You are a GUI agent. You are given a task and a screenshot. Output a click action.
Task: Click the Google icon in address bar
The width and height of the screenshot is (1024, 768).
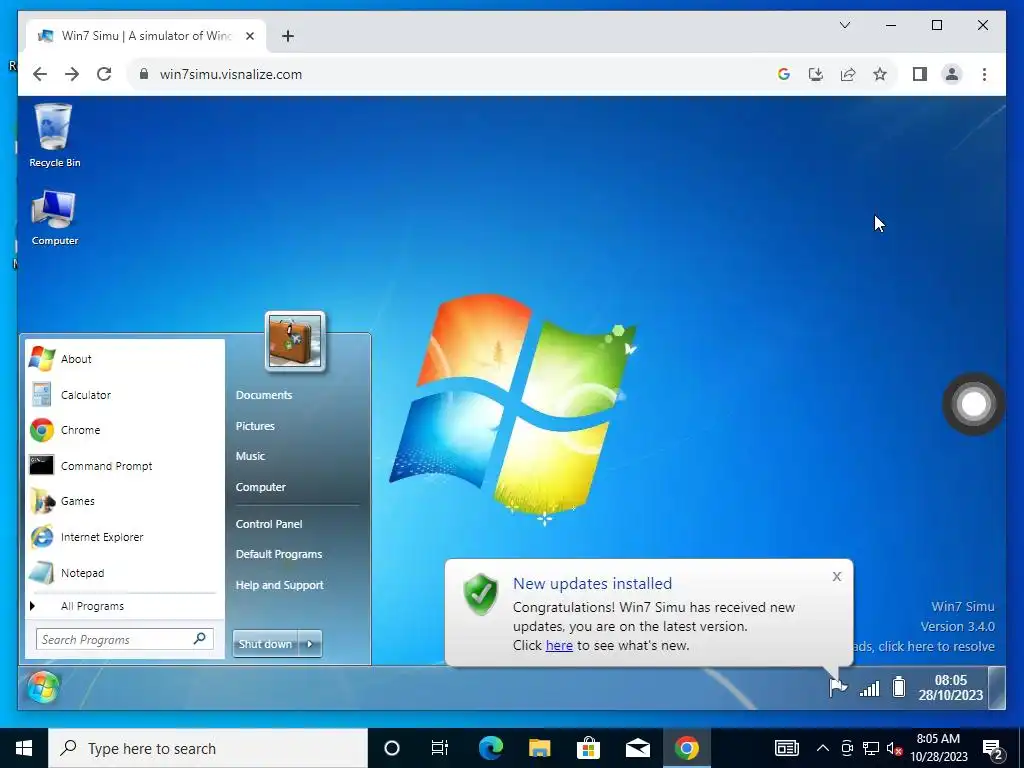[784, 74]
